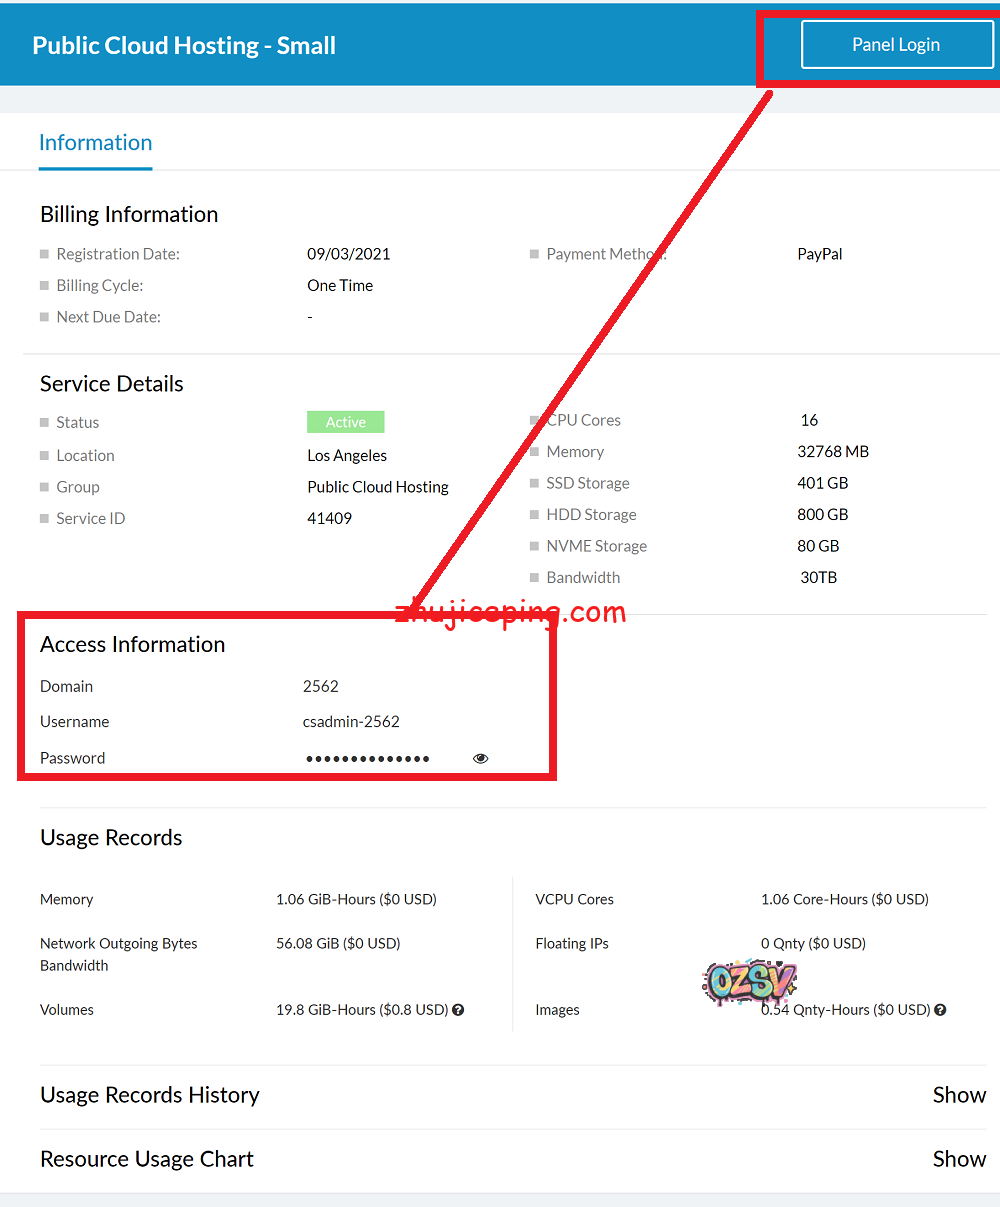1000x1207 pixels.
Task: Click the help icon beside Images usage
Action: 940,1010
